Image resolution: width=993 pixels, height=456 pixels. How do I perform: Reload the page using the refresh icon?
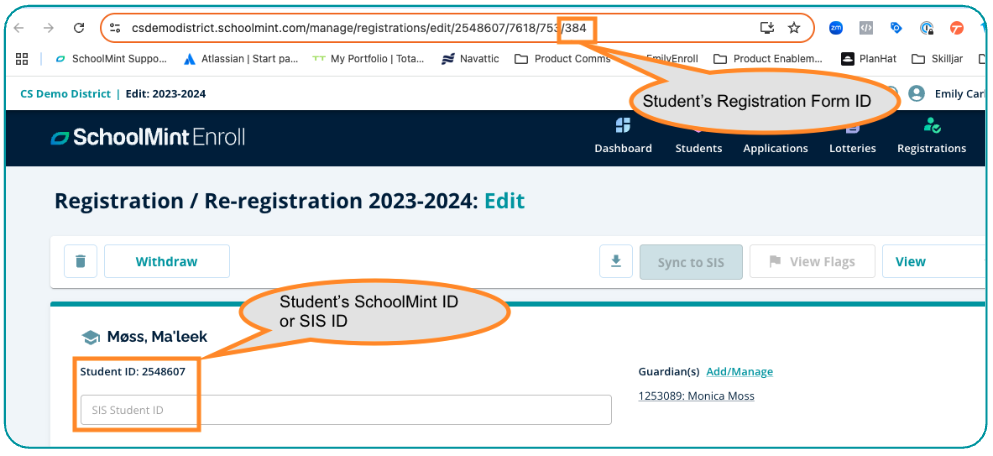79,28
